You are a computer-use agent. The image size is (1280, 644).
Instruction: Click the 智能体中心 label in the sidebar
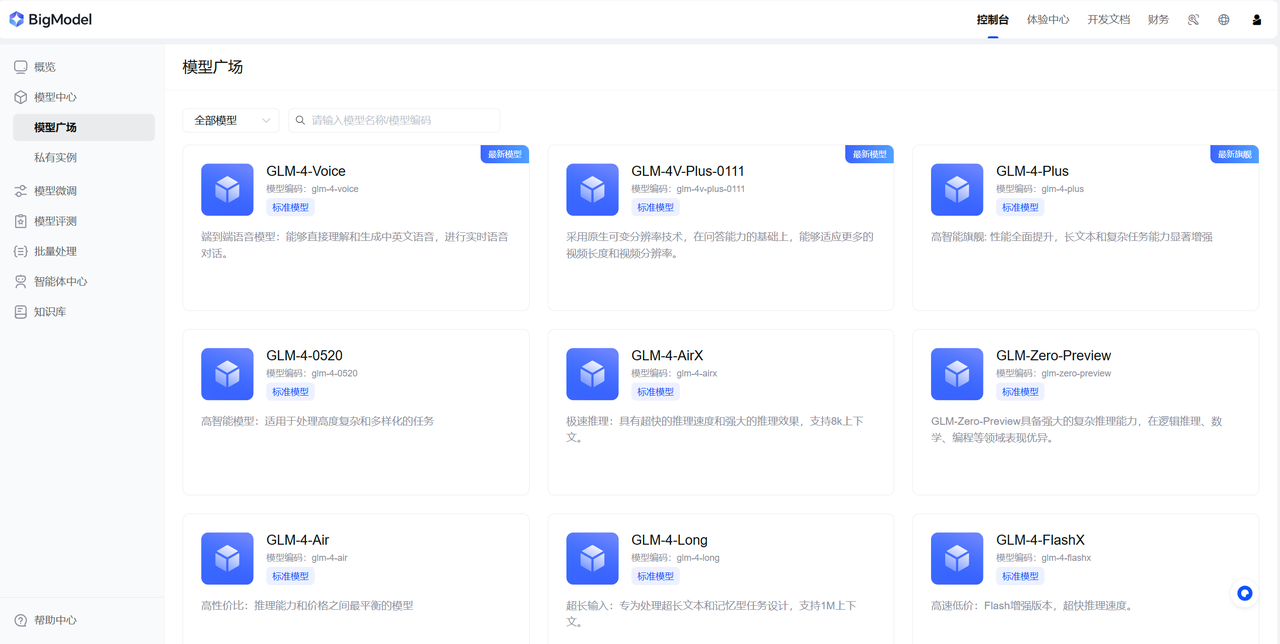tap(60, 282)
